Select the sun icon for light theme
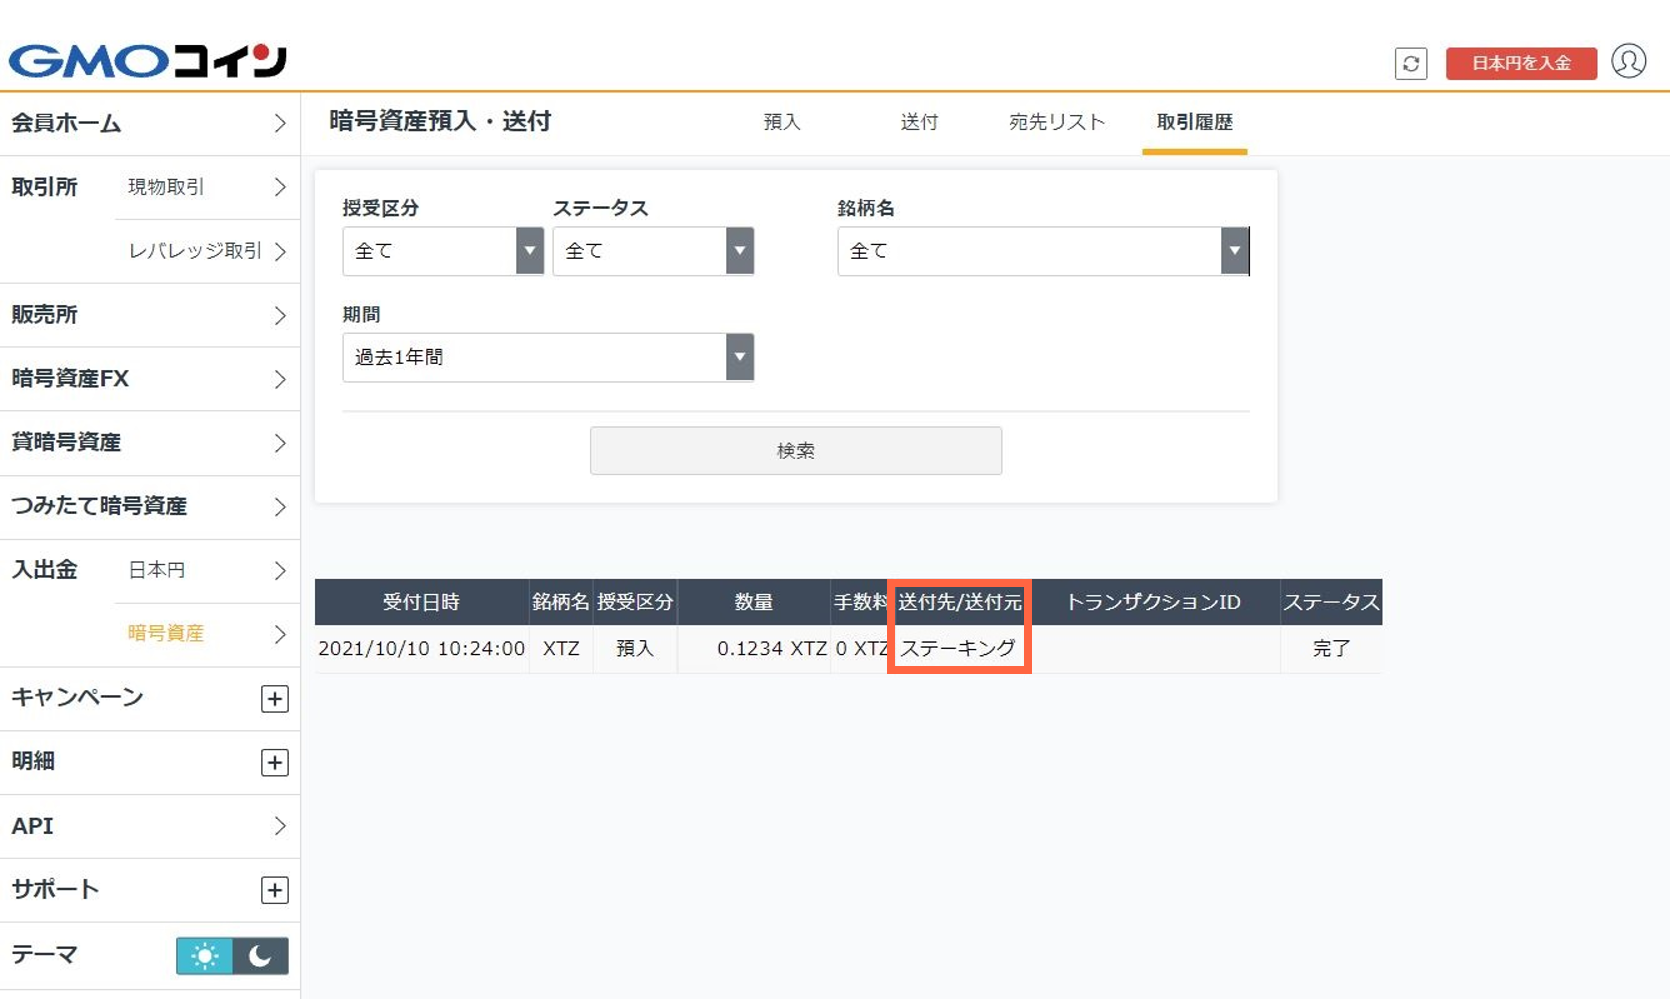The image size is (1670, 999). pos(204,956)
